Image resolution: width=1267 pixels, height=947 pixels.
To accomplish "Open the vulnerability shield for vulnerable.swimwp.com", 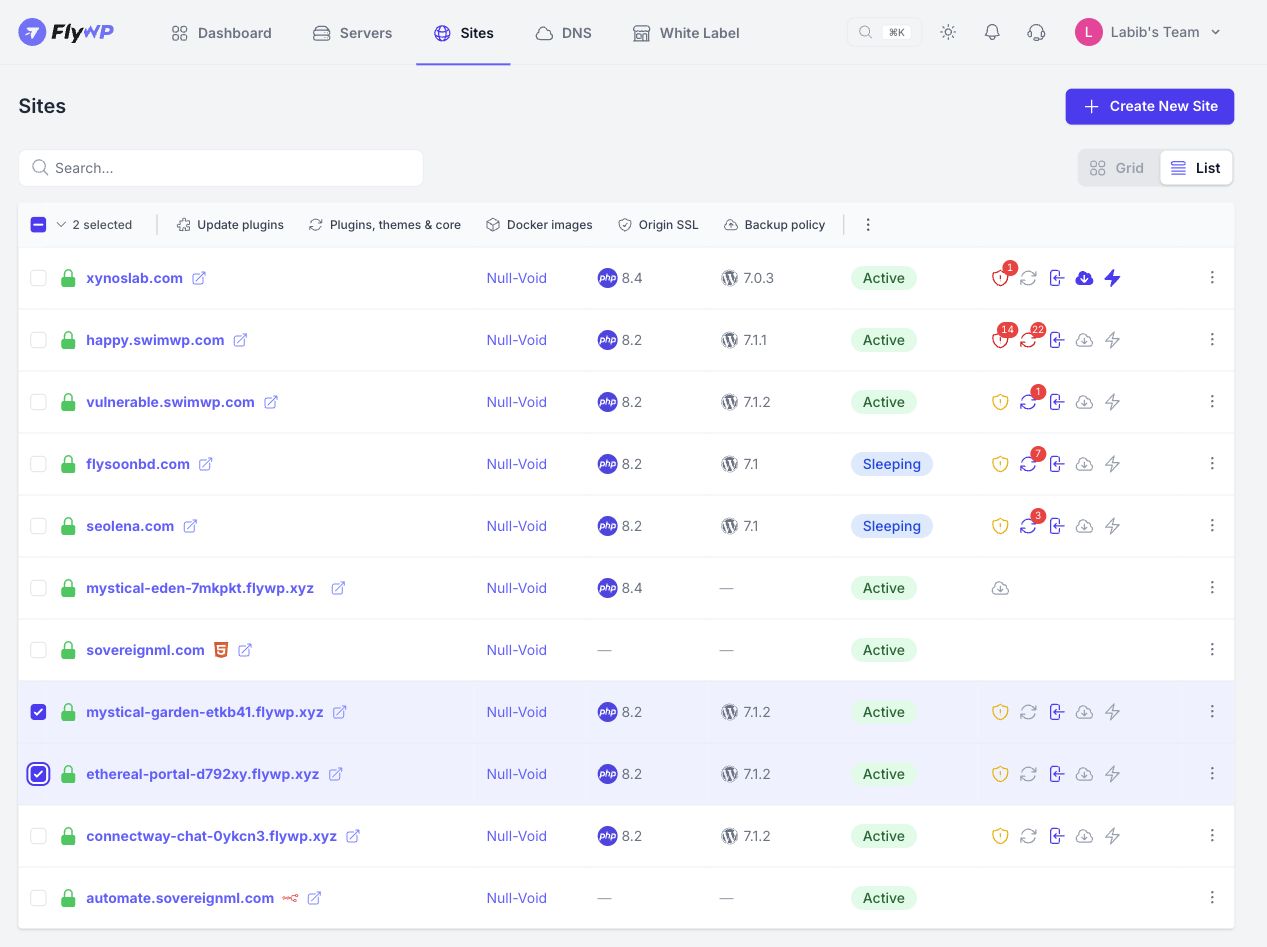I will [x=1000, y=402].
